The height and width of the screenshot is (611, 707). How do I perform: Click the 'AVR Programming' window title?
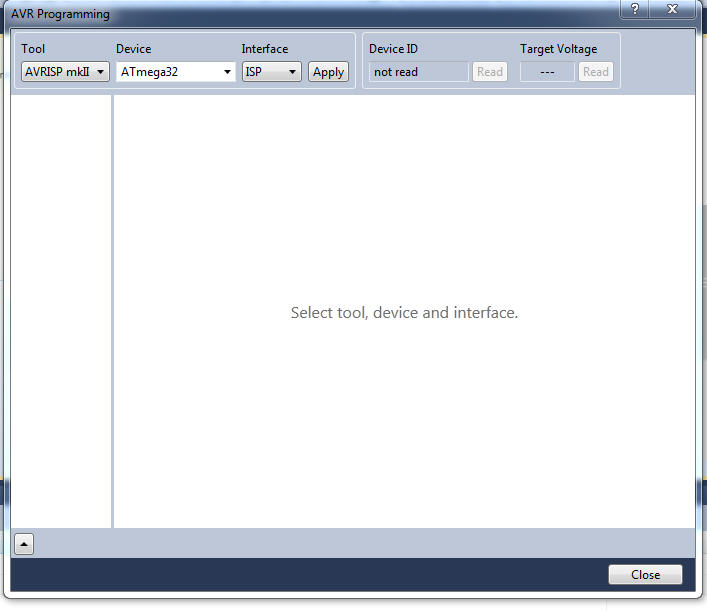click(x=60, y=14)
